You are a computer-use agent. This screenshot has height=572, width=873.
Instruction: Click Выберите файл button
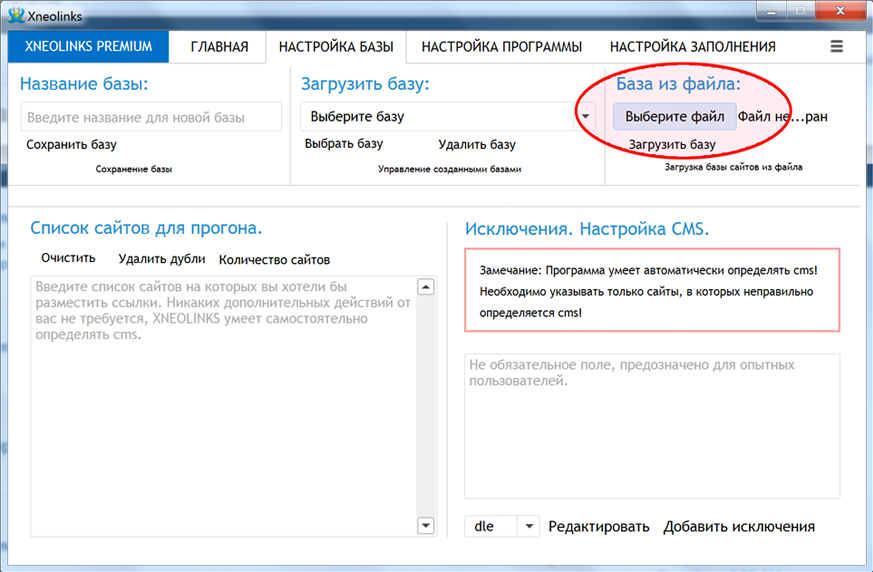[x=674, y=116]
